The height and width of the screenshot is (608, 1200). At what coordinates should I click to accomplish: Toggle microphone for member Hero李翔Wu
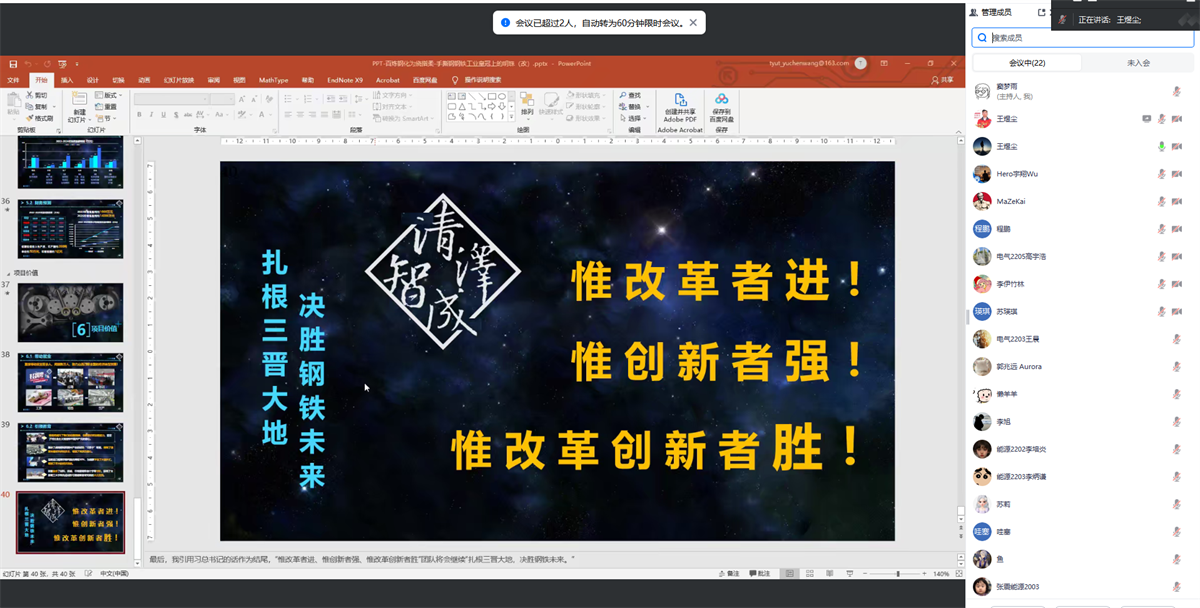[1161, 174]
